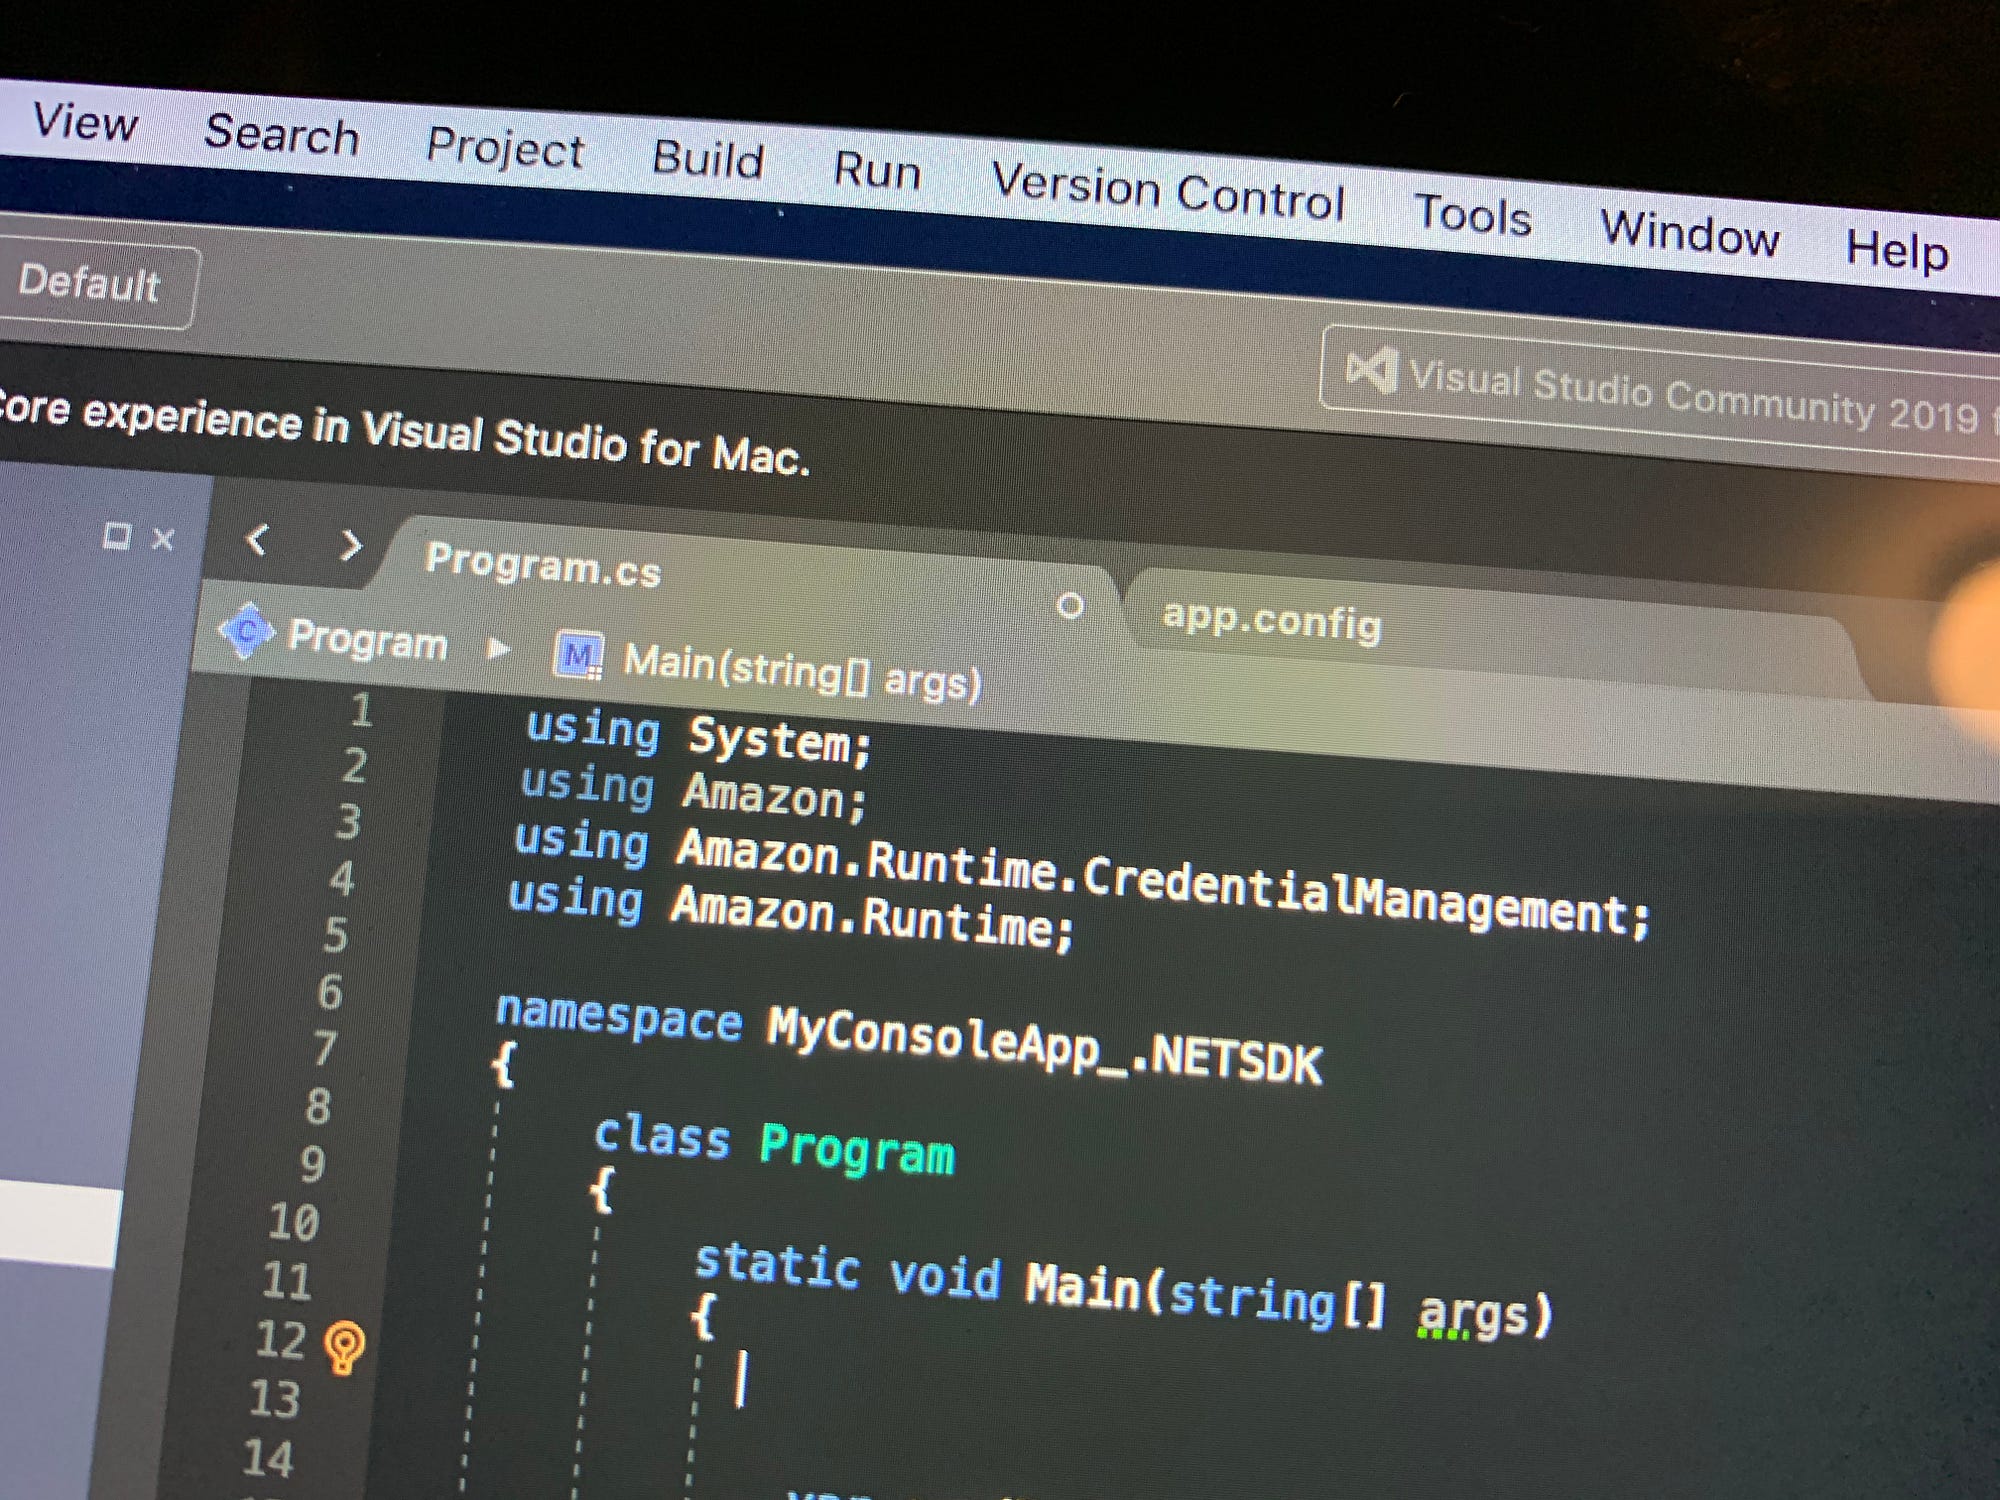Viewport: 2000px width, 1500px height.
Task: Click the Main method icon in breadcrumb
Action: 579,656
